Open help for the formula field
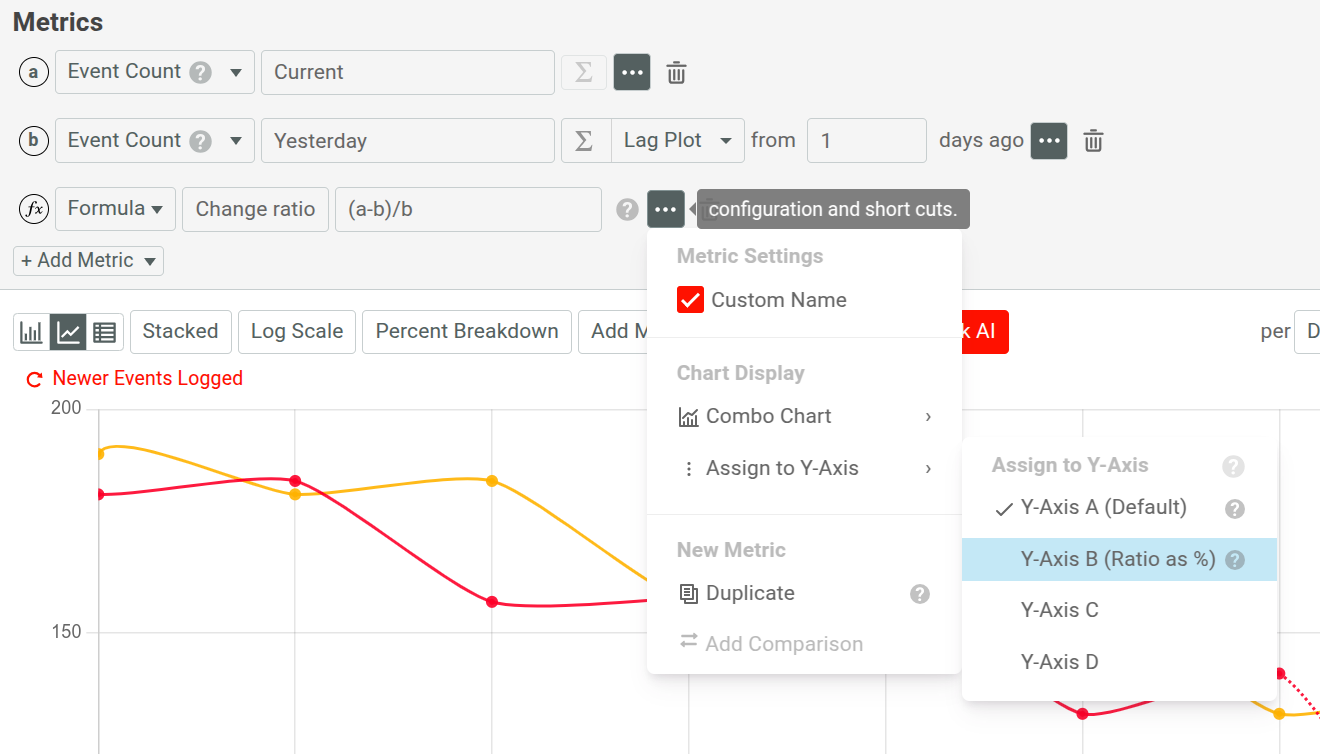 pyautogui.click(x=626, y=209)
